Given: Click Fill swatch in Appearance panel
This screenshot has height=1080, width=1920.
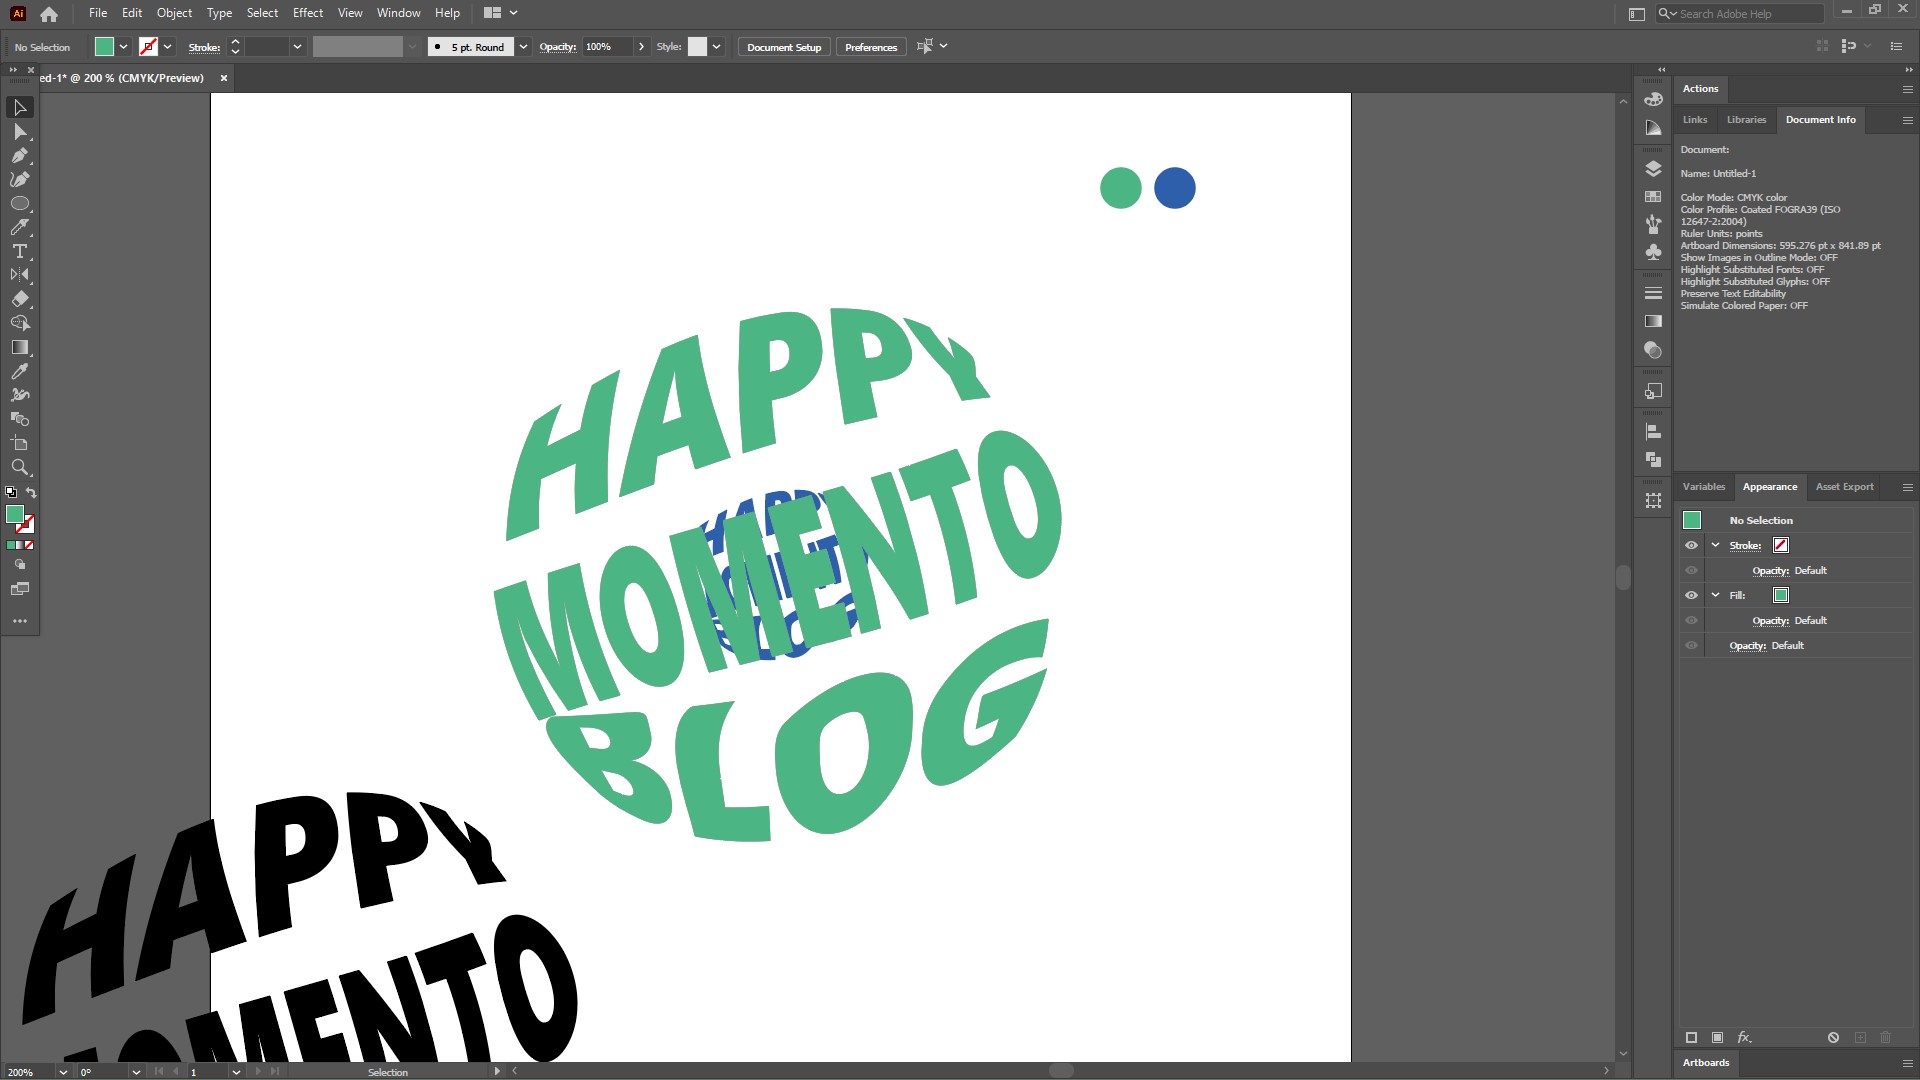Looking at the screenshot, I should (x=1781, y=595).
